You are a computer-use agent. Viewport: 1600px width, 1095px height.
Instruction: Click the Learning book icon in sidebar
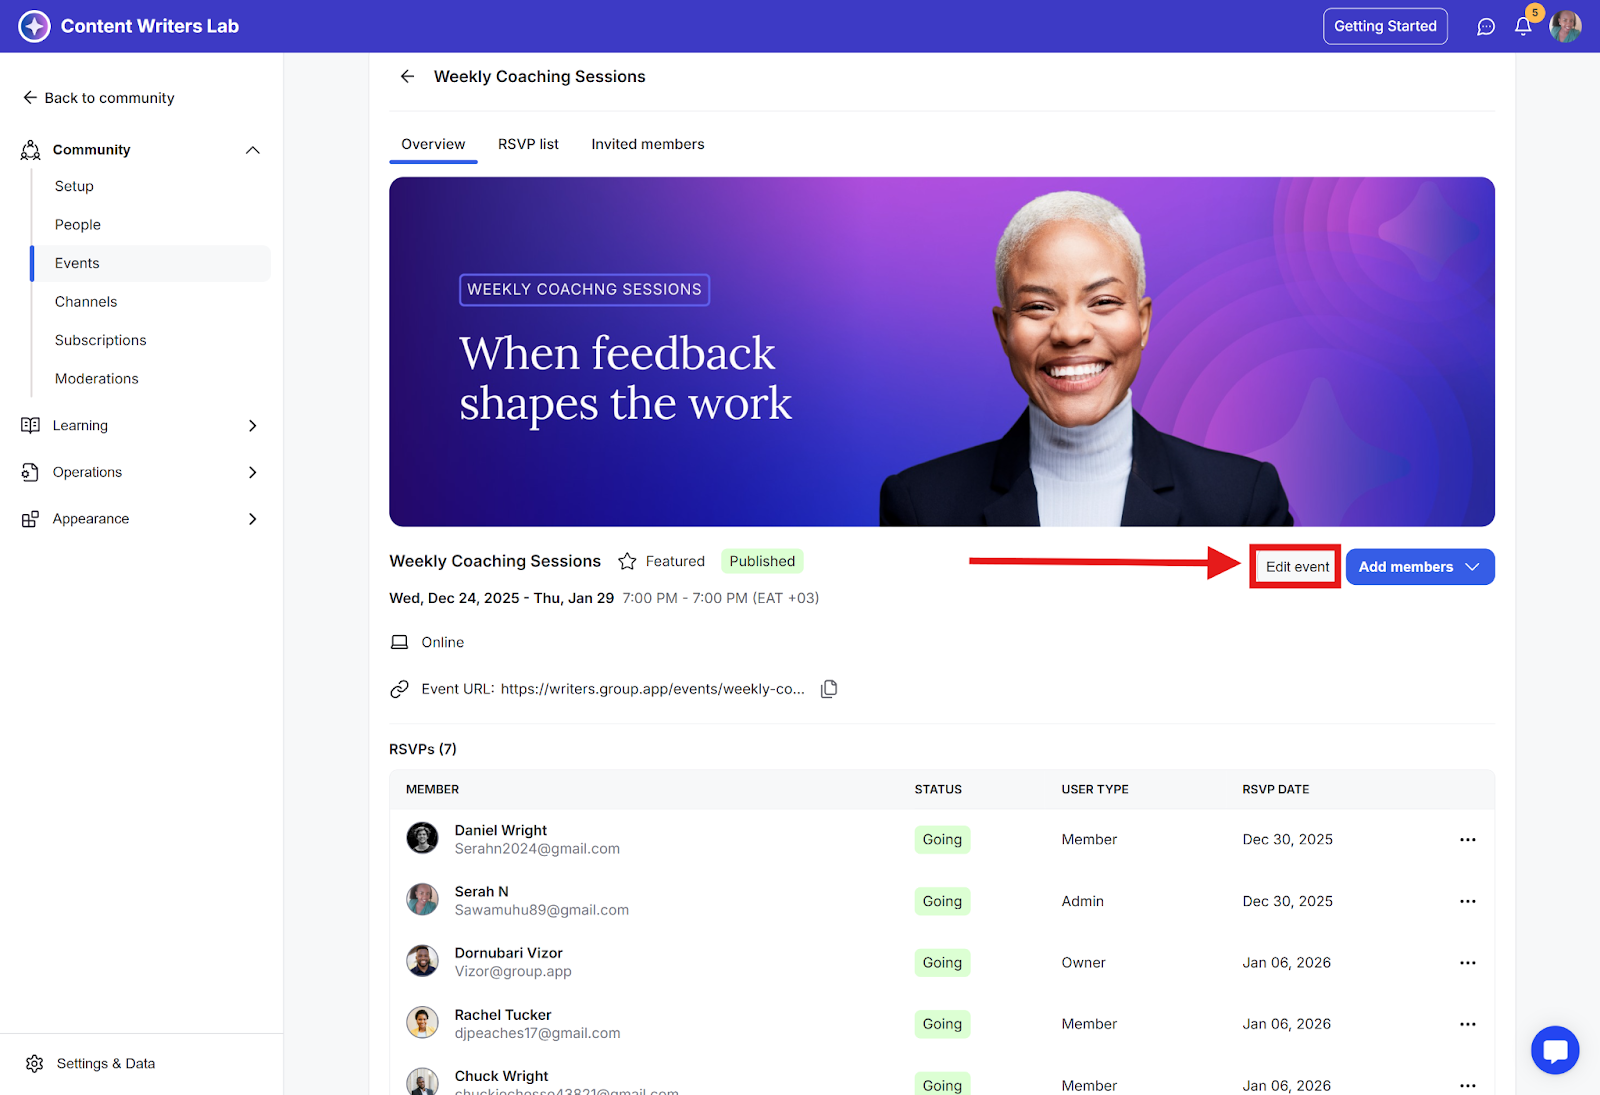click(x=31, y=425)
